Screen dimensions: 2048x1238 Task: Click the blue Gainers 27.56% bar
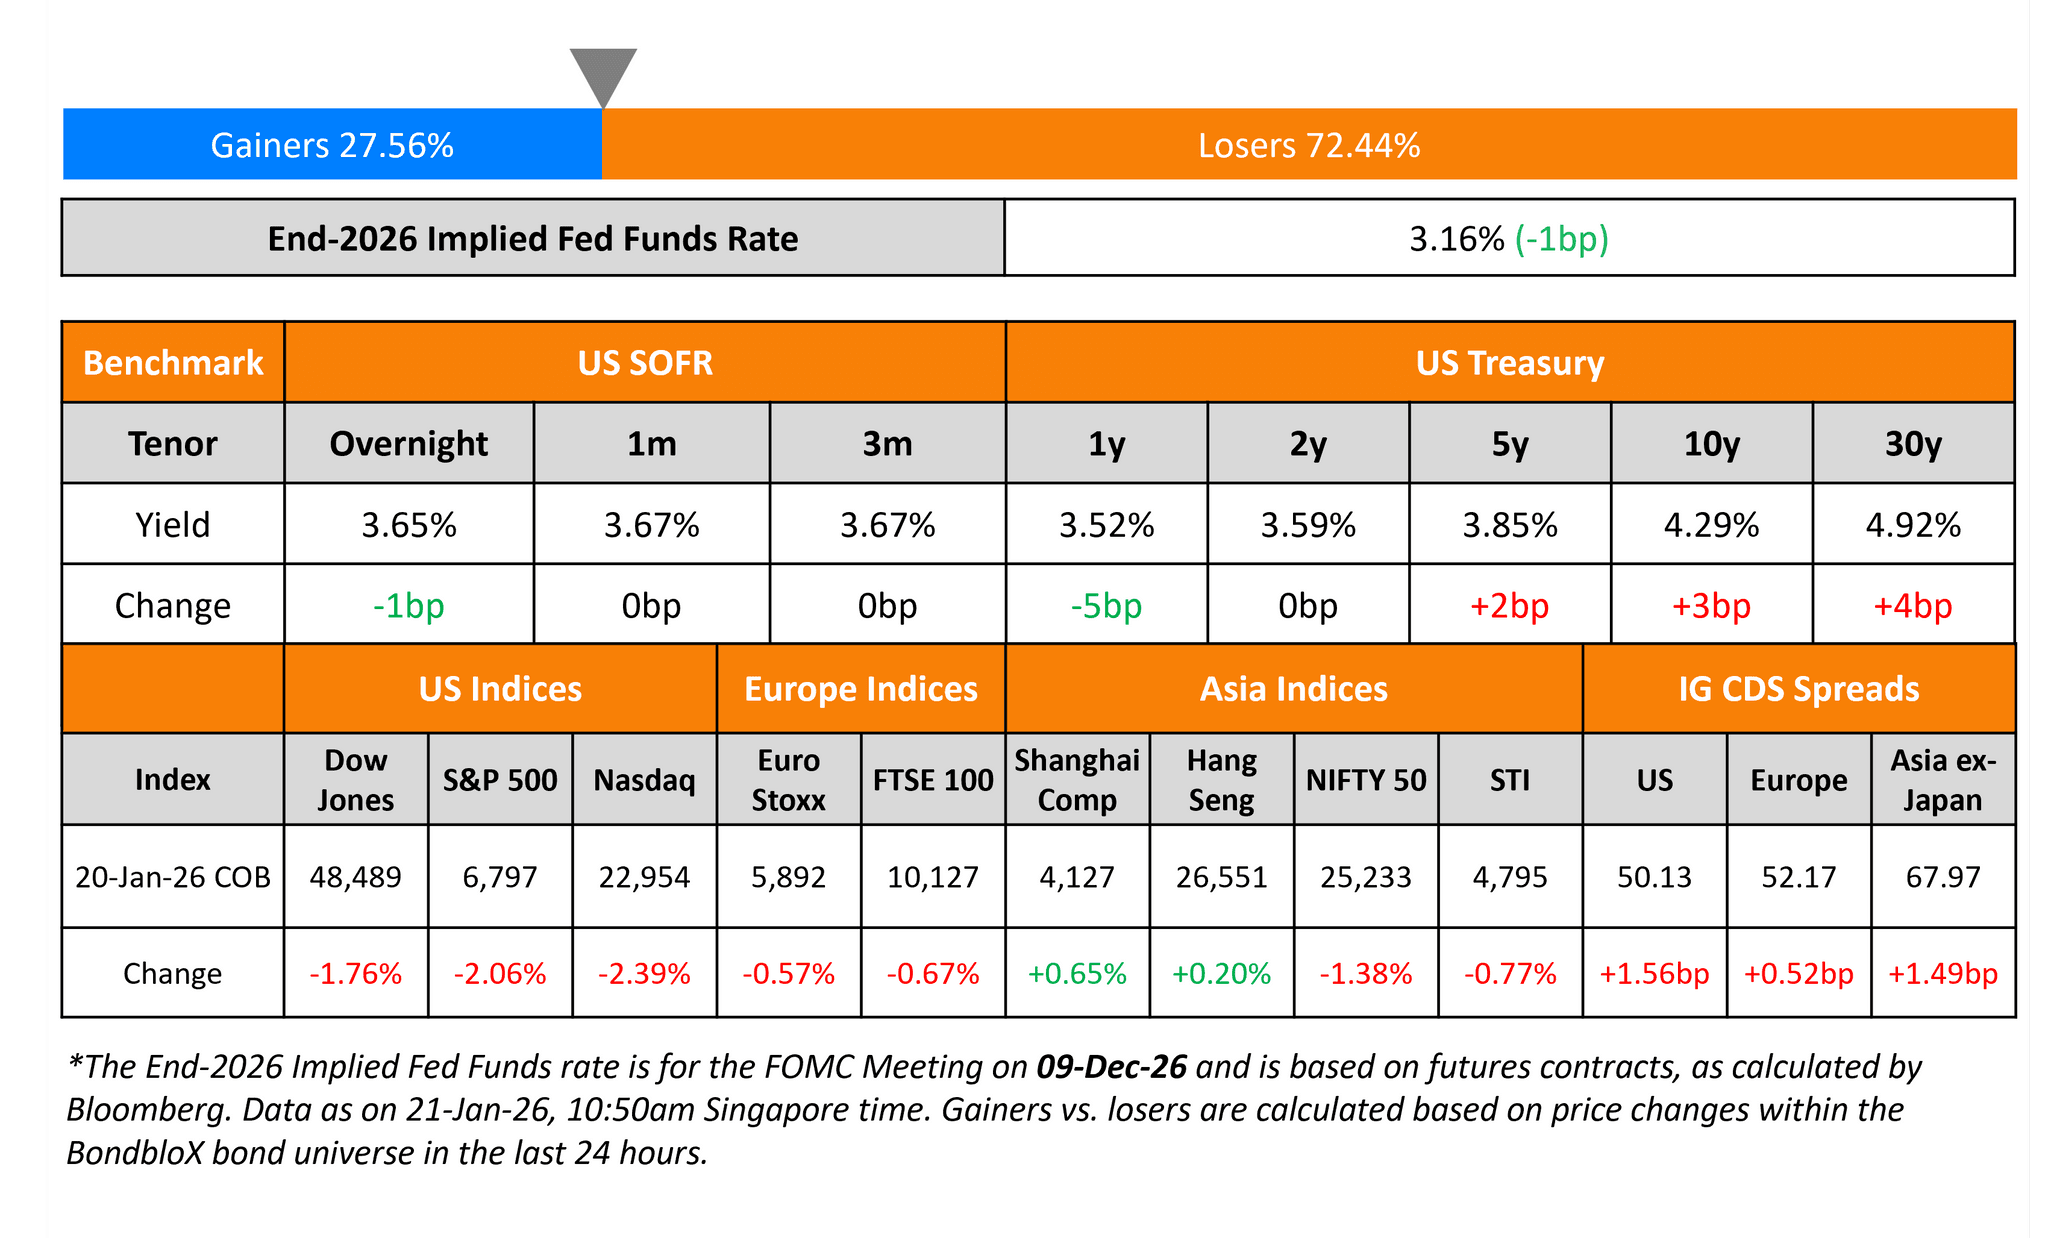click(332, 145)
